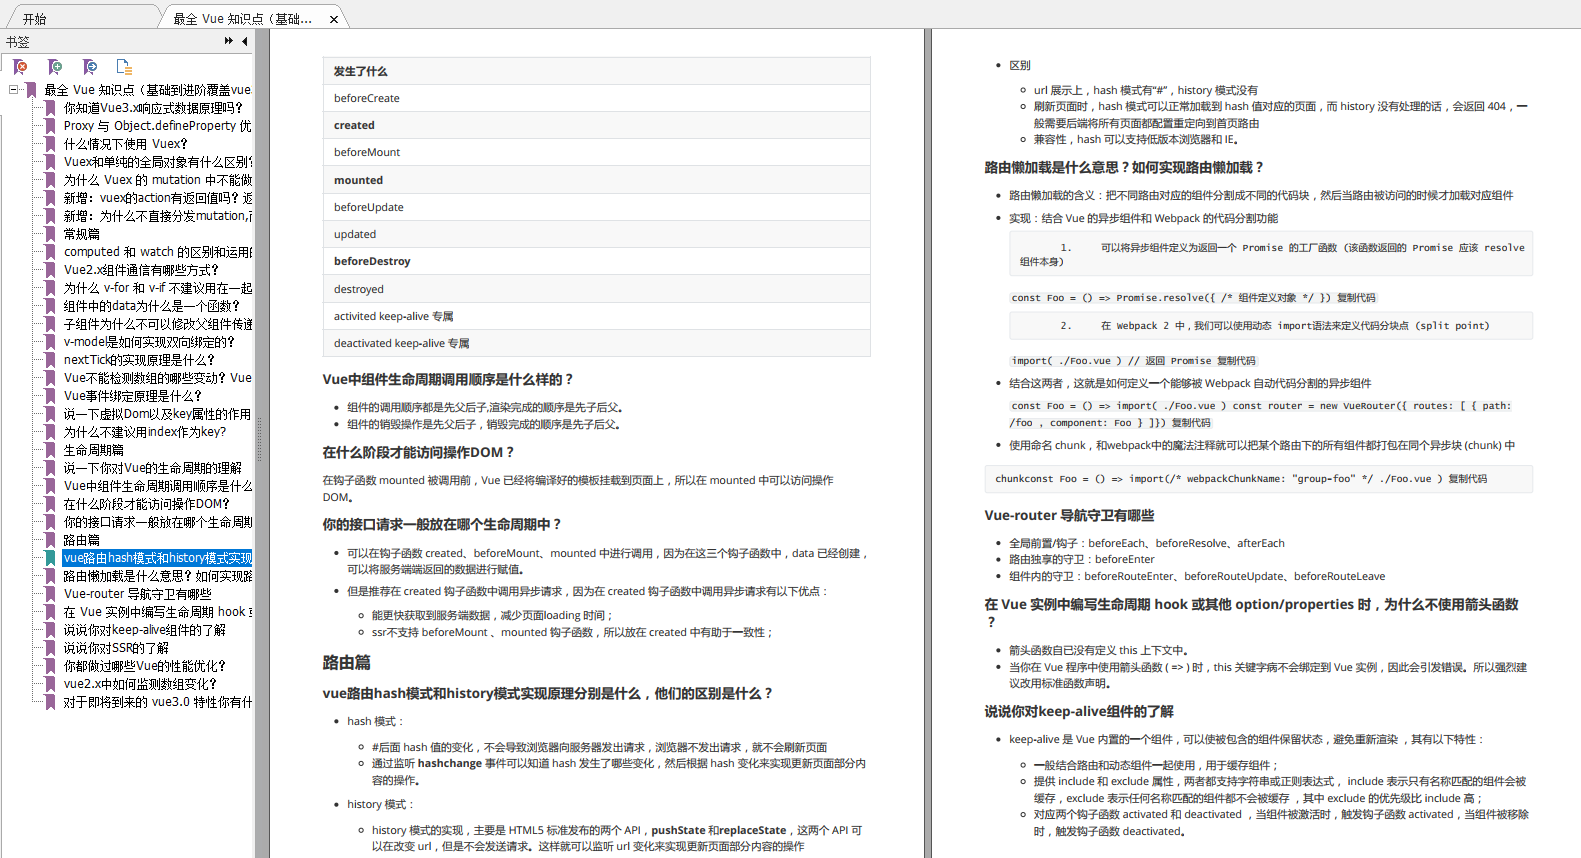Viewport: 1581px width, 858px height.
Task: Open bookmark nextTick的实现原理是什么？
Action: (139, 360)
